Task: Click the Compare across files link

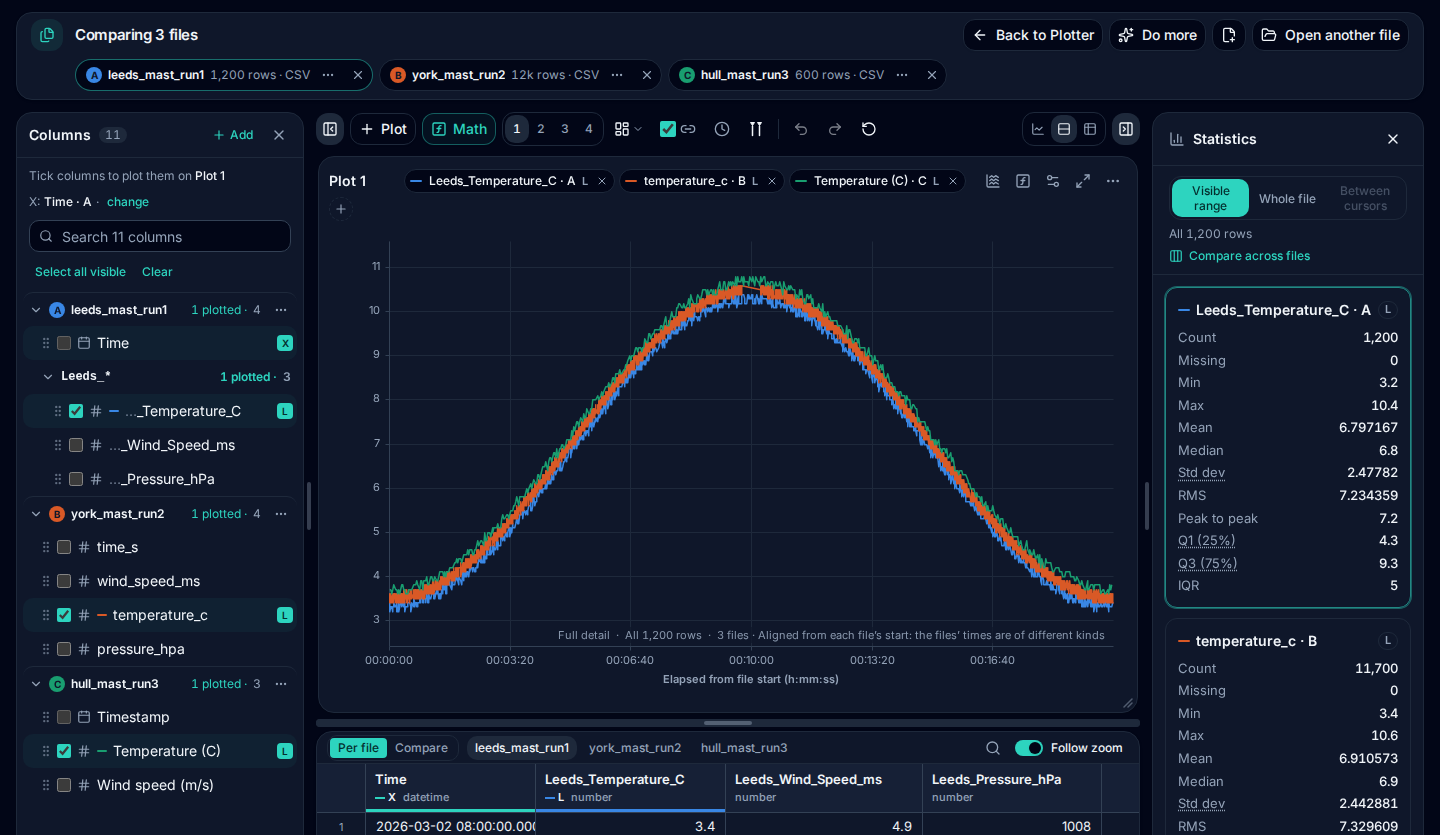Action: coord(1240,256)
